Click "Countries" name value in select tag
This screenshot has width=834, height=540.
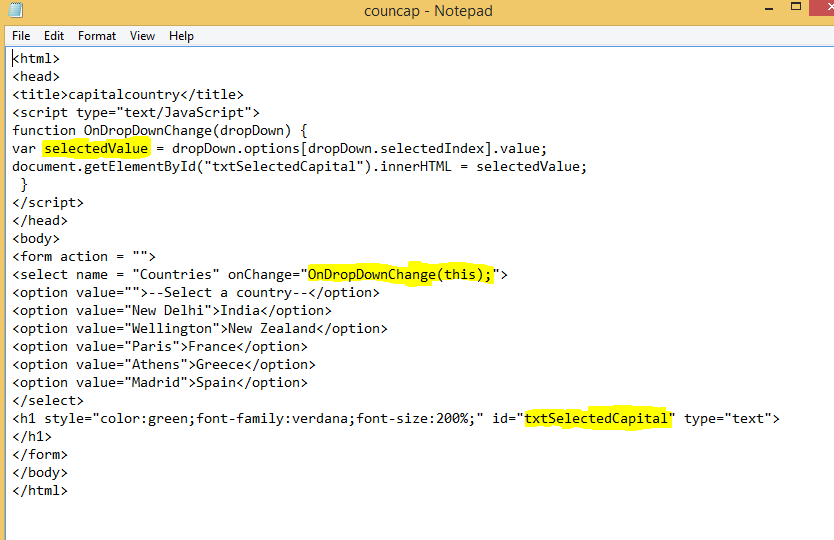tap(176, 275)
